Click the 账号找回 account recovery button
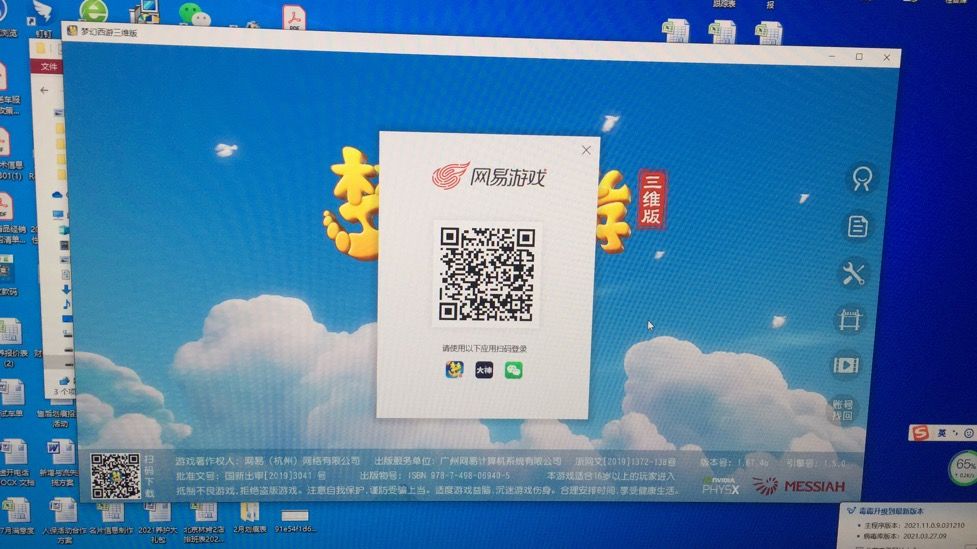The width and height of the screenshot is (977, 549). coord(842,410)
